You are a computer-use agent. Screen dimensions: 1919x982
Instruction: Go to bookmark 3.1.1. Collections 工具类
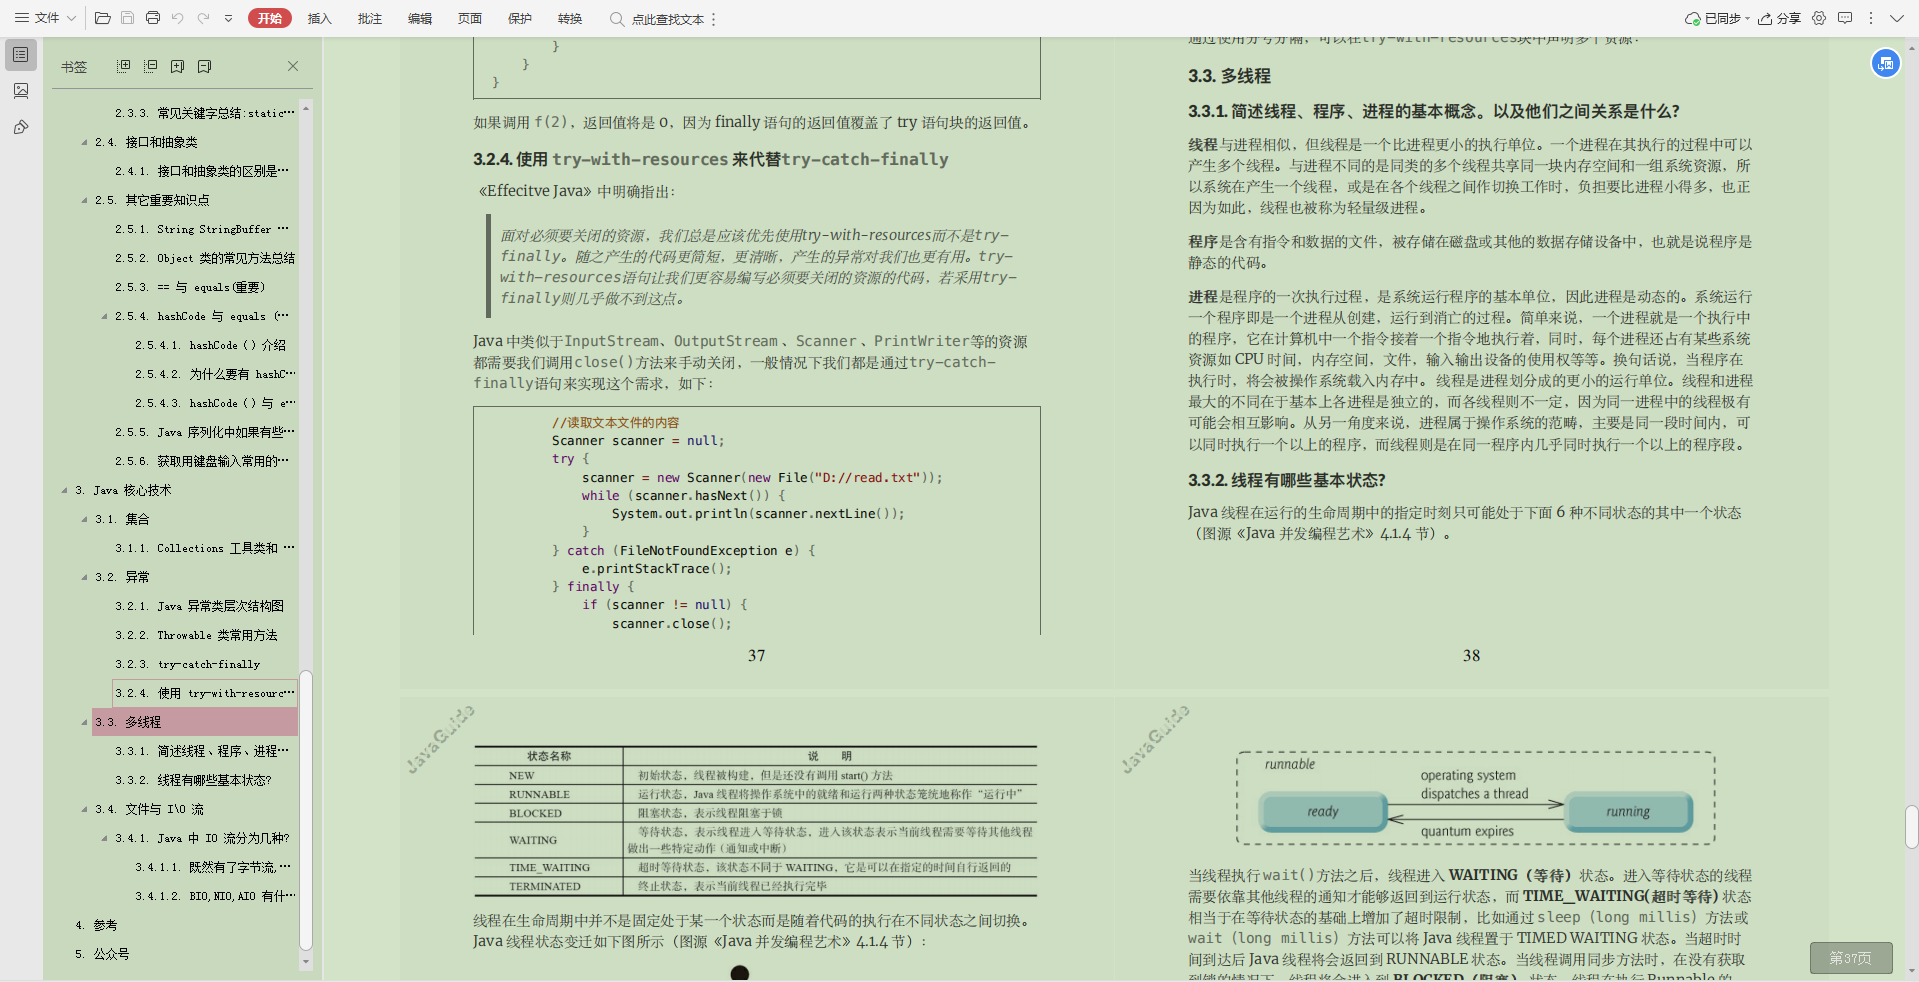[205, 548]
